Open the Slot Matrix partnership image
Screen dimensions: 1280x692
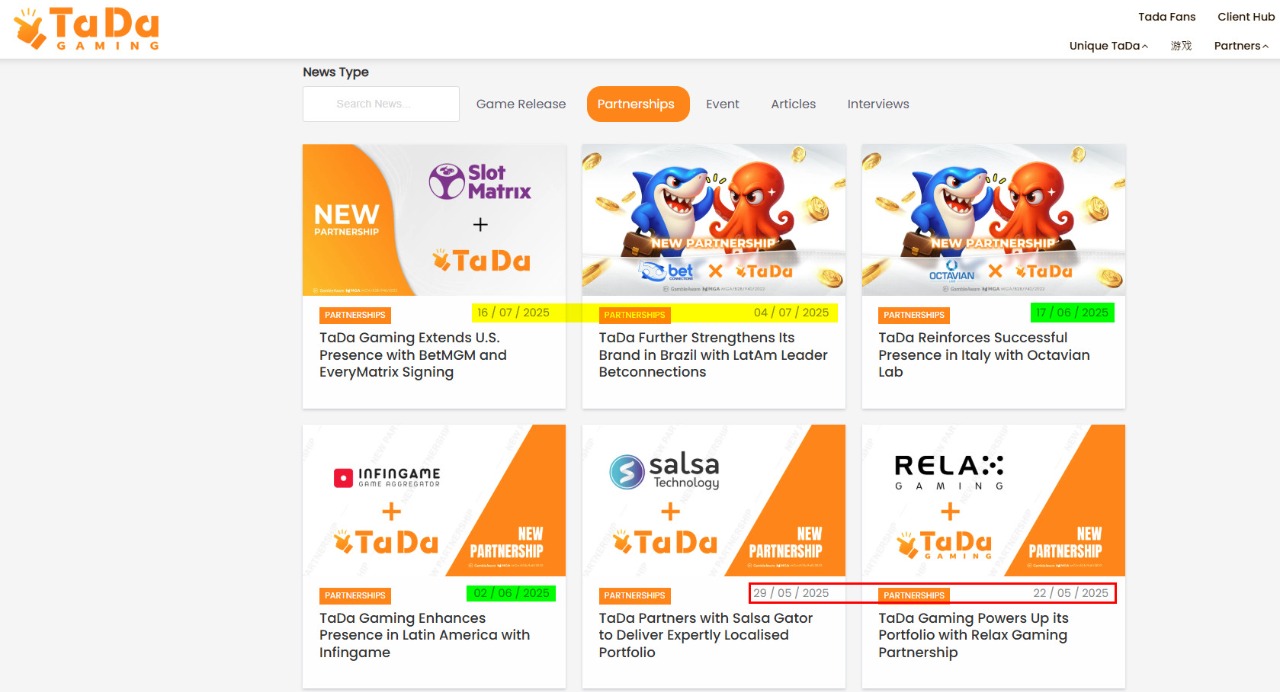[434, 220]
